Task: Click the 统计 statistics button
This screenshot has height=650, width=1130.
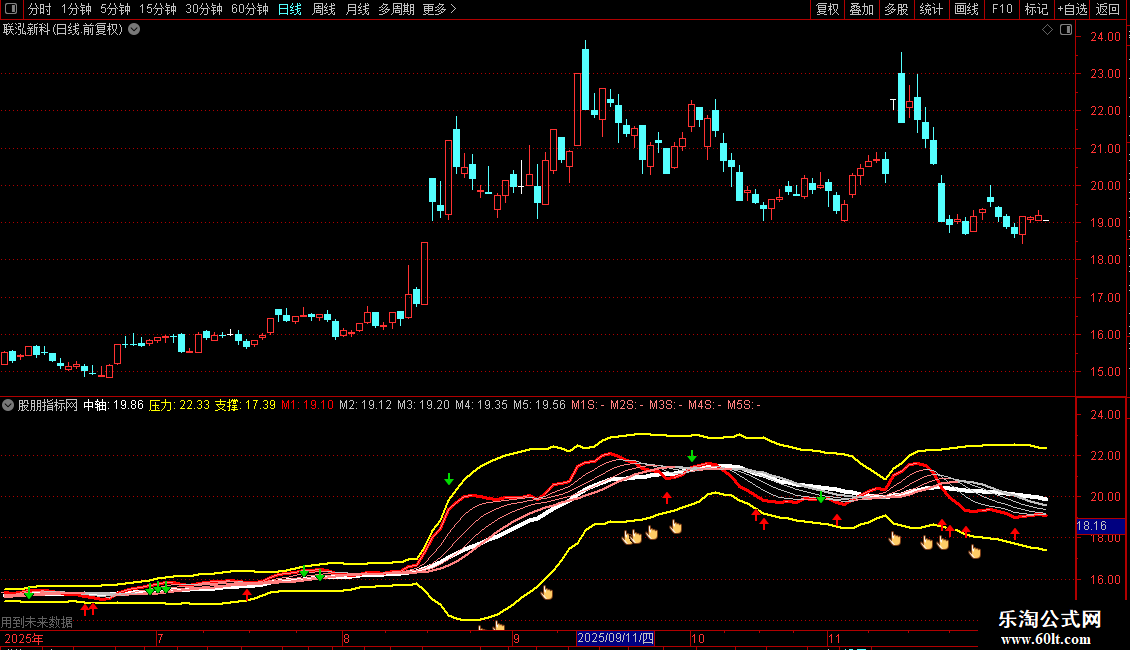Action: coord(931,9)
